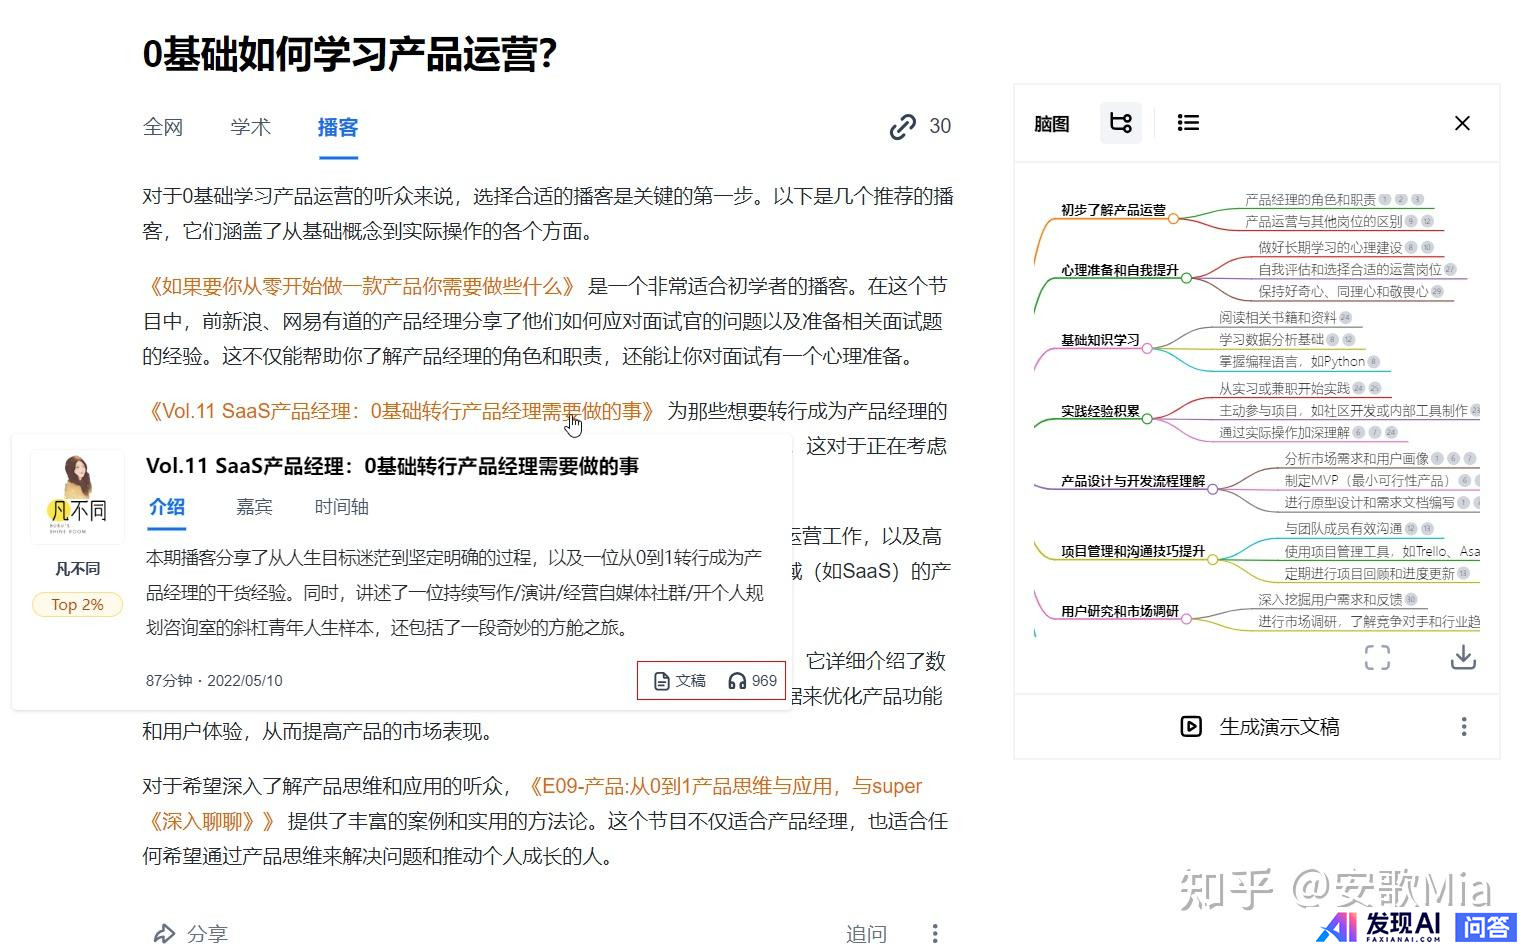Viewport: 1532px width, 952px height.
Task: Click the 凡不同 podcast cover thumbnail
Action: (x=77, y=497)
